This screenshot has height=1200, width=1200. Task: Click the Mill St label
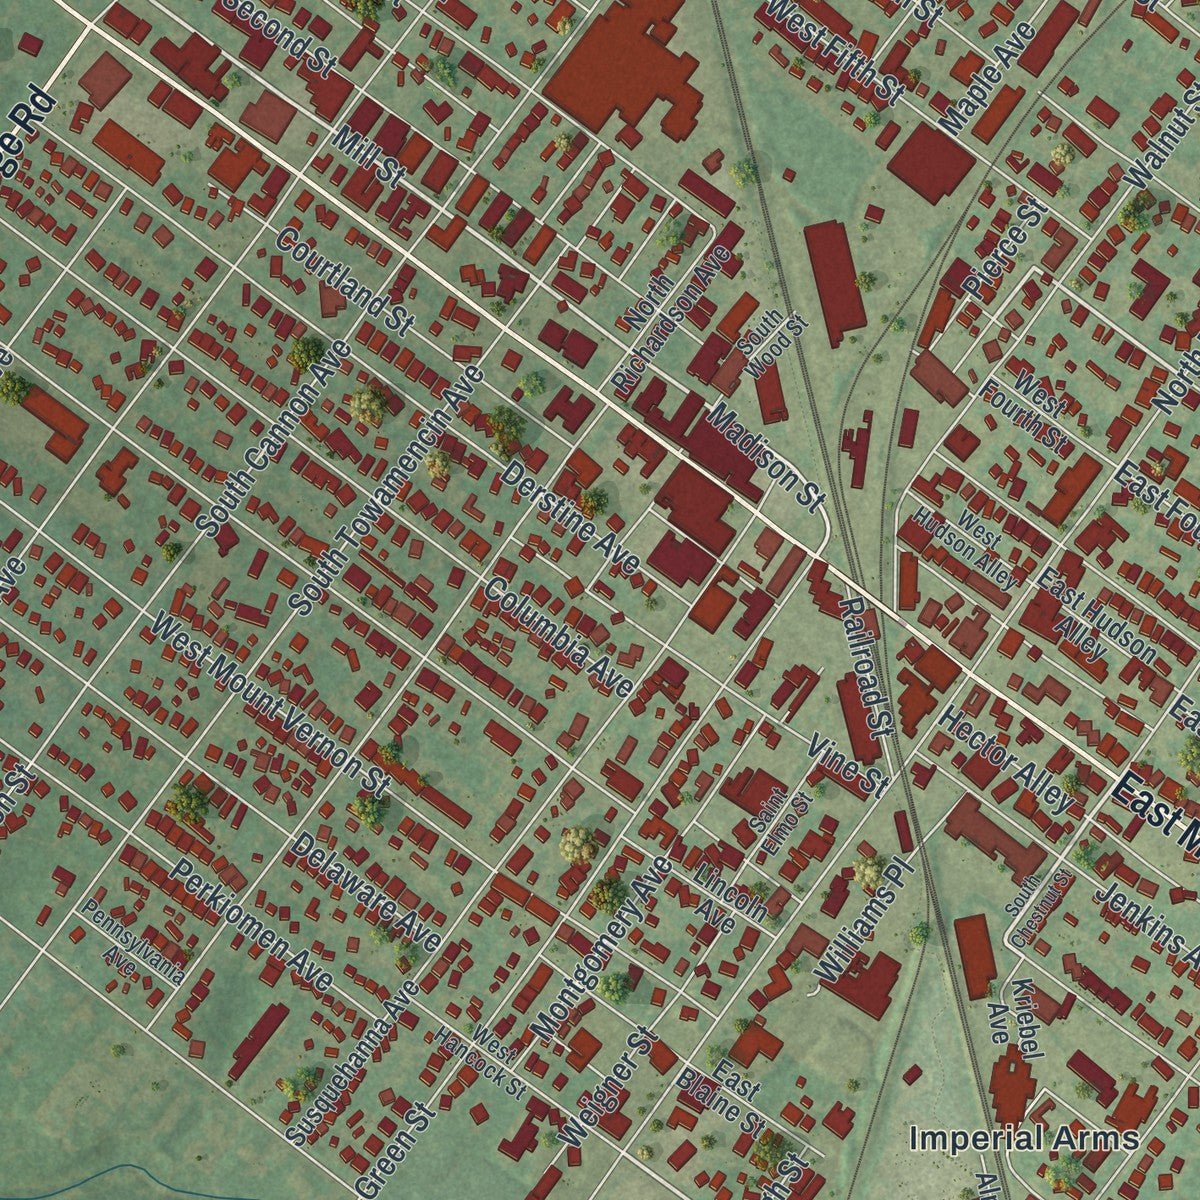pyautogui.click(x=370, y=157)
